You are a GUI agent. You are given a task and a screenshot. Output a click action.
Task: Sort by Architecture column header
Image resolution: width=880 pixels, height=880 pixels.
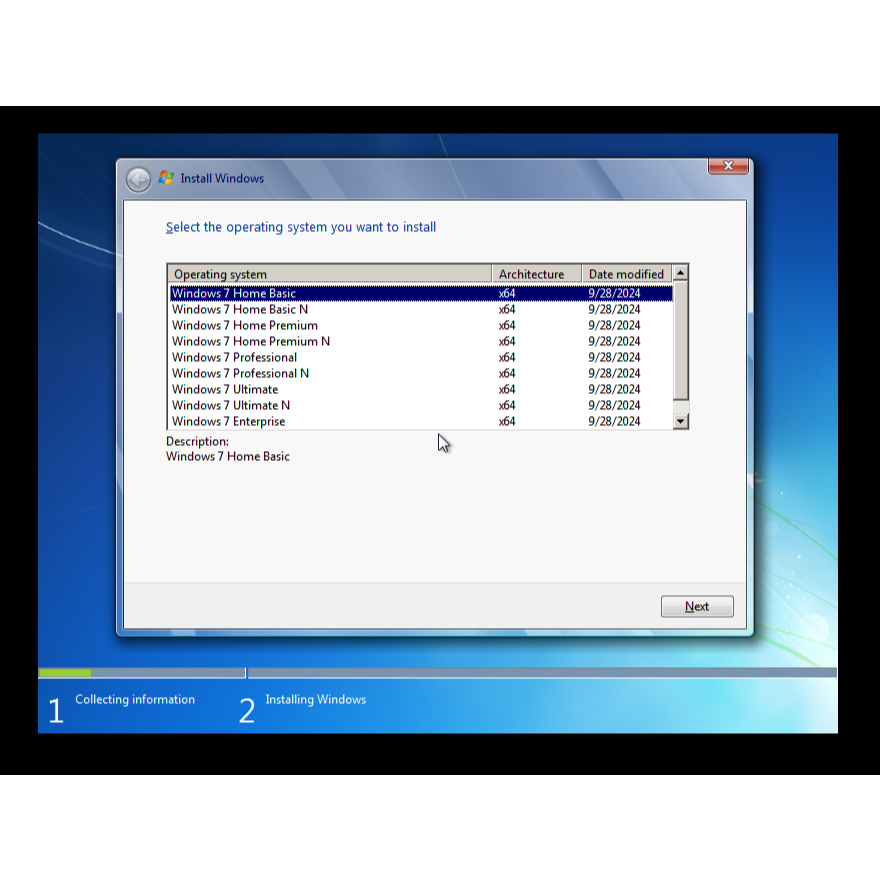coord(537,274)
